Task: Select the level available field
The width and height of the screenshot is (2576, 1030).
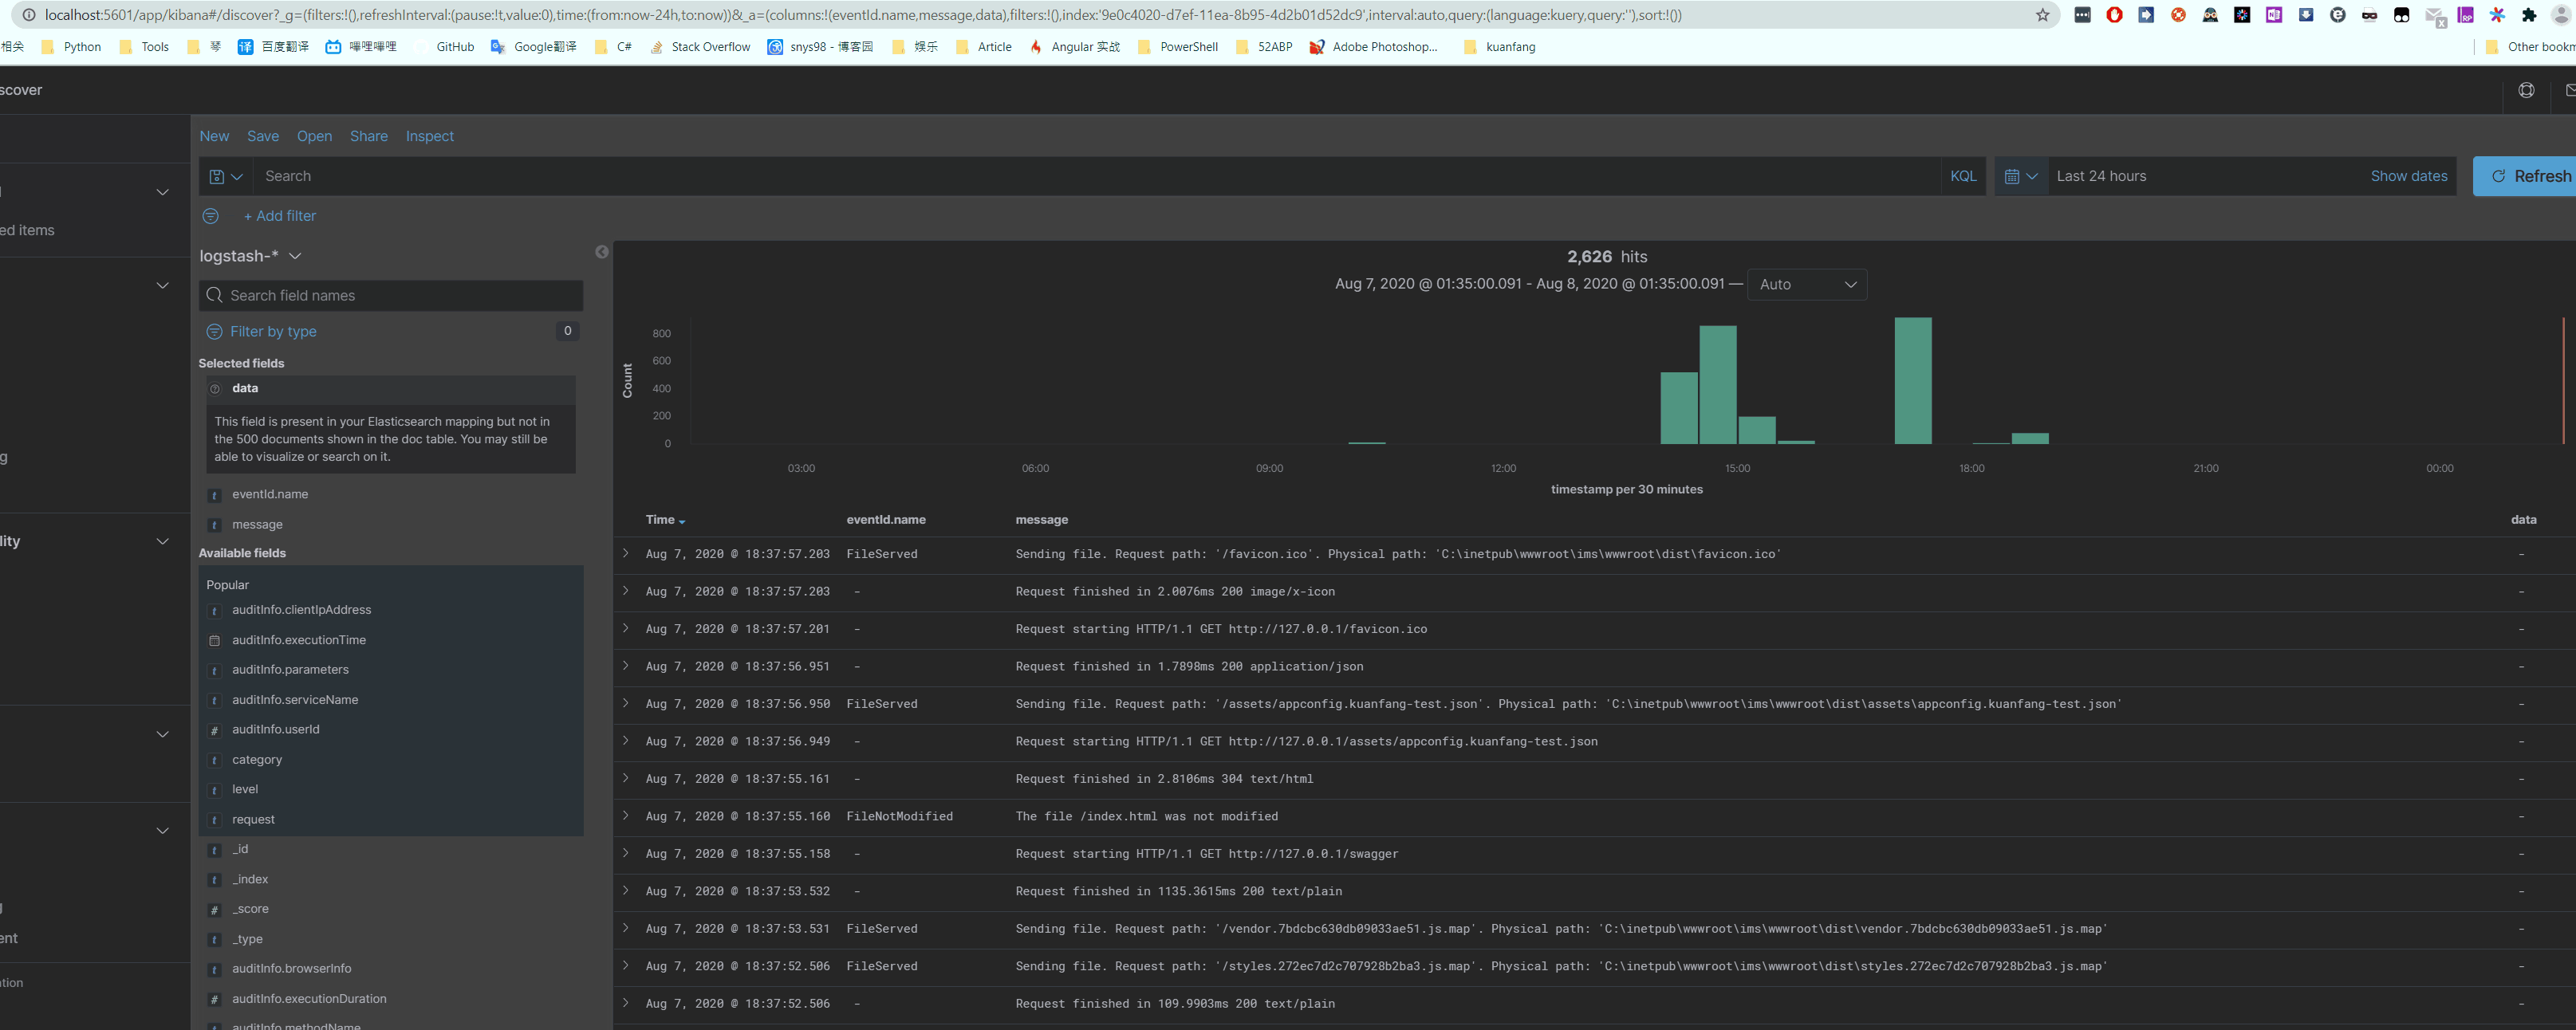Action: pyautogui.click(x=245, y=789)
